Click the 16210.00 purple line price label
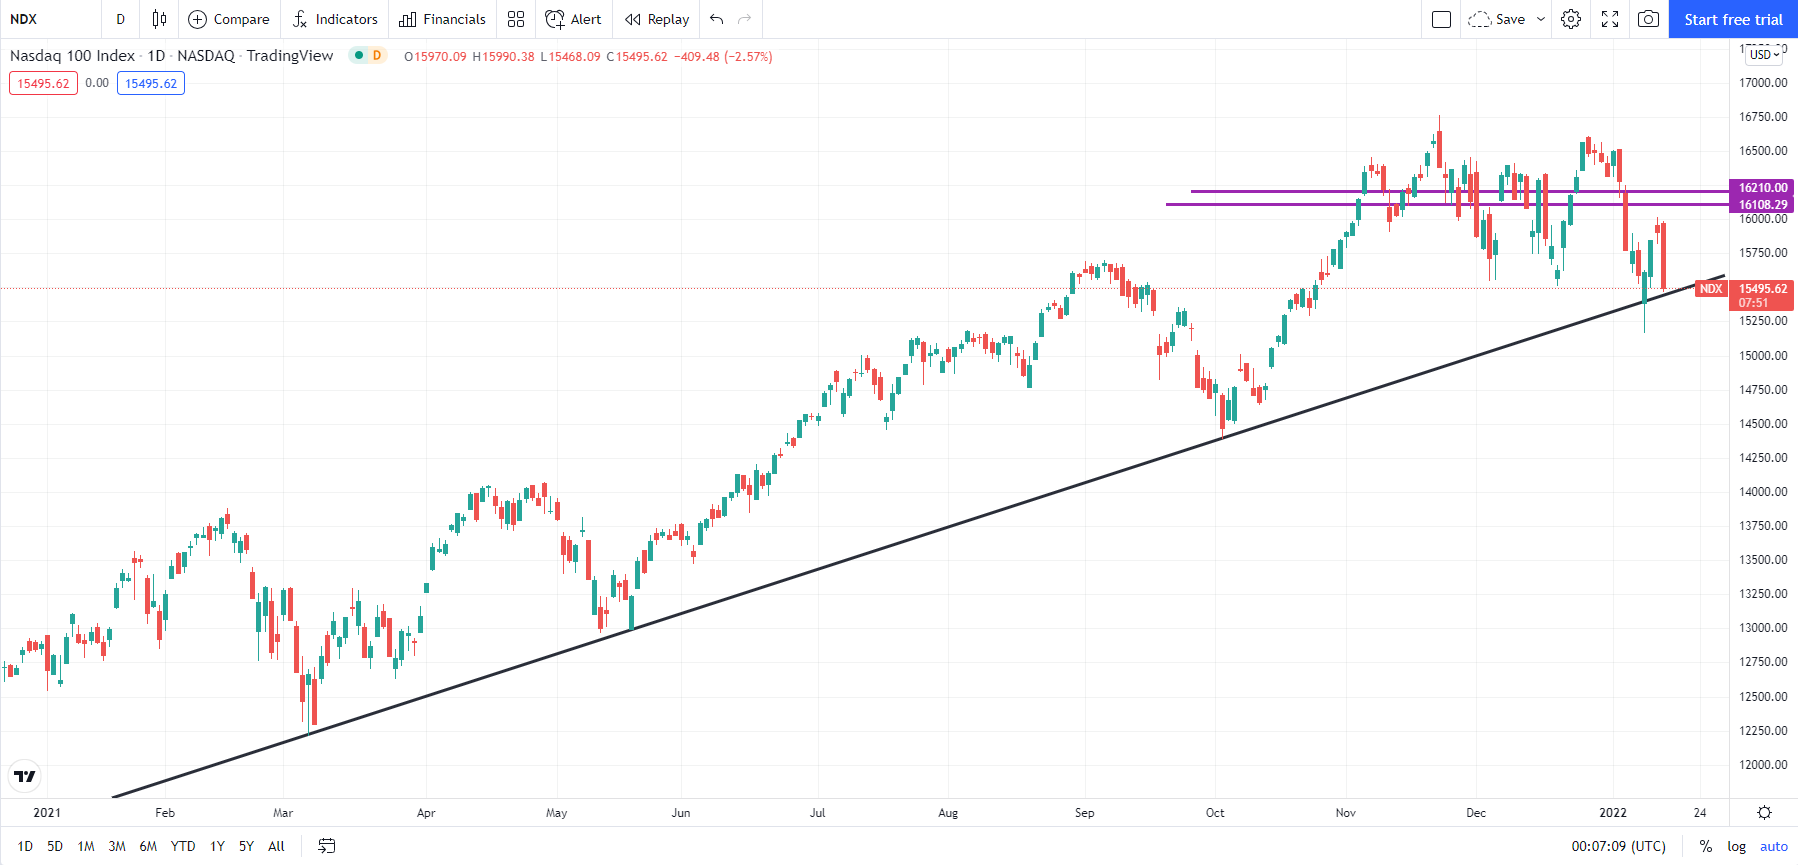This screenshot has height=865, width=1798. pos(1763,187)
